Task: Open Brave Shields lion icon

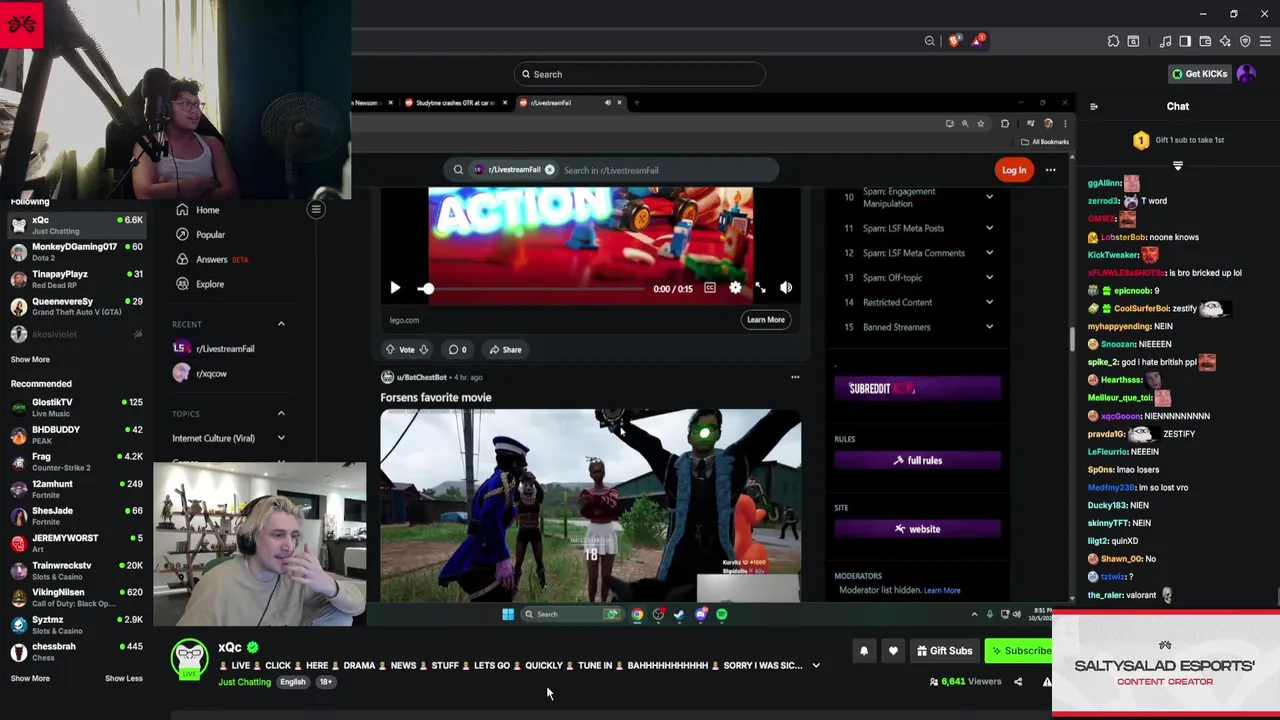Action: coord(954,41)
